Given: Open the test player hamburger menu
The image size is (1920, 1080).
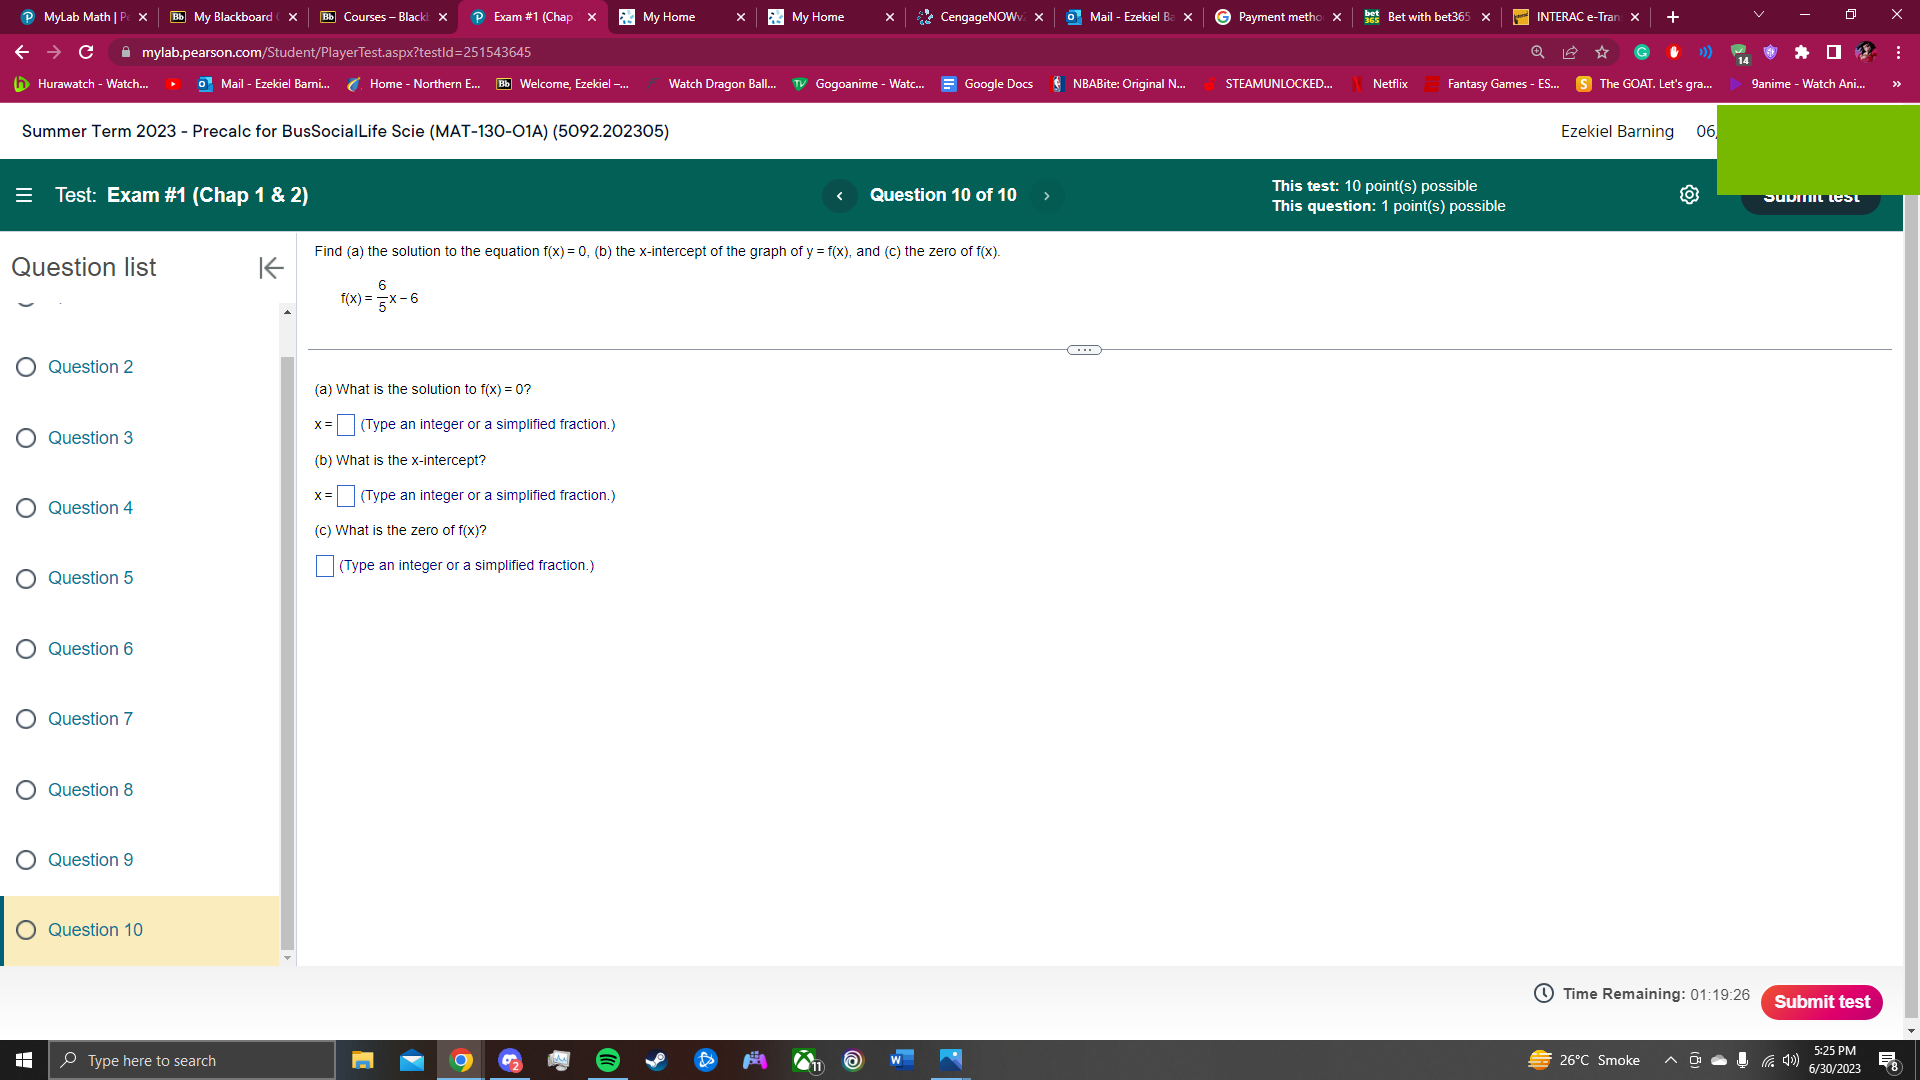Looking at the screenshot, I should [x=24, y=195].
